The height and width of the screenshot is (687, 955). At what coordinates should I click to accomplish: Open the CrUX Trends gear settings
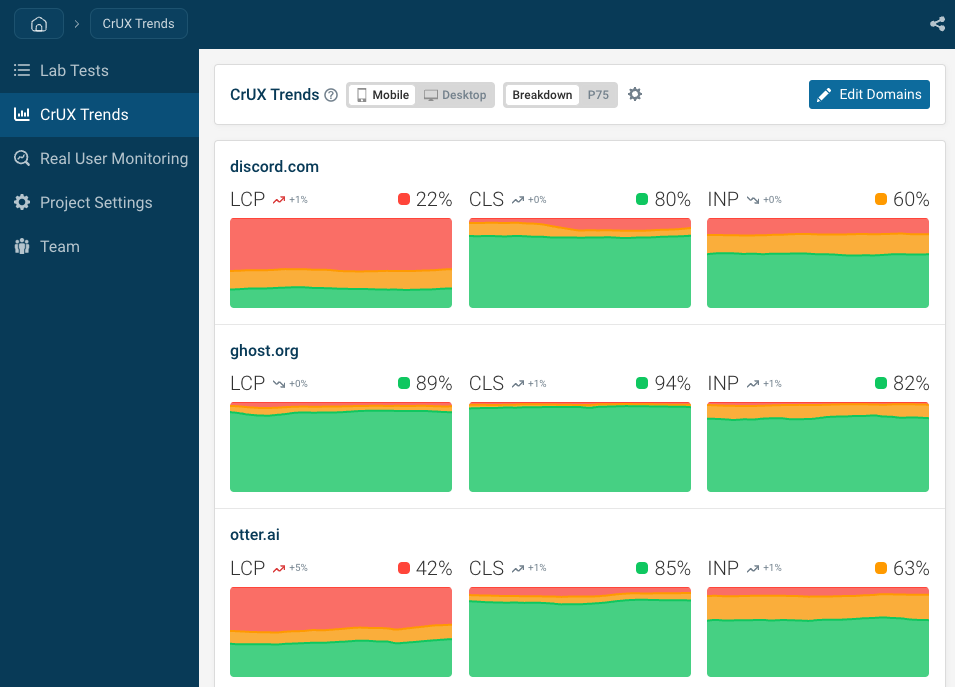click(x=635, y=94)
